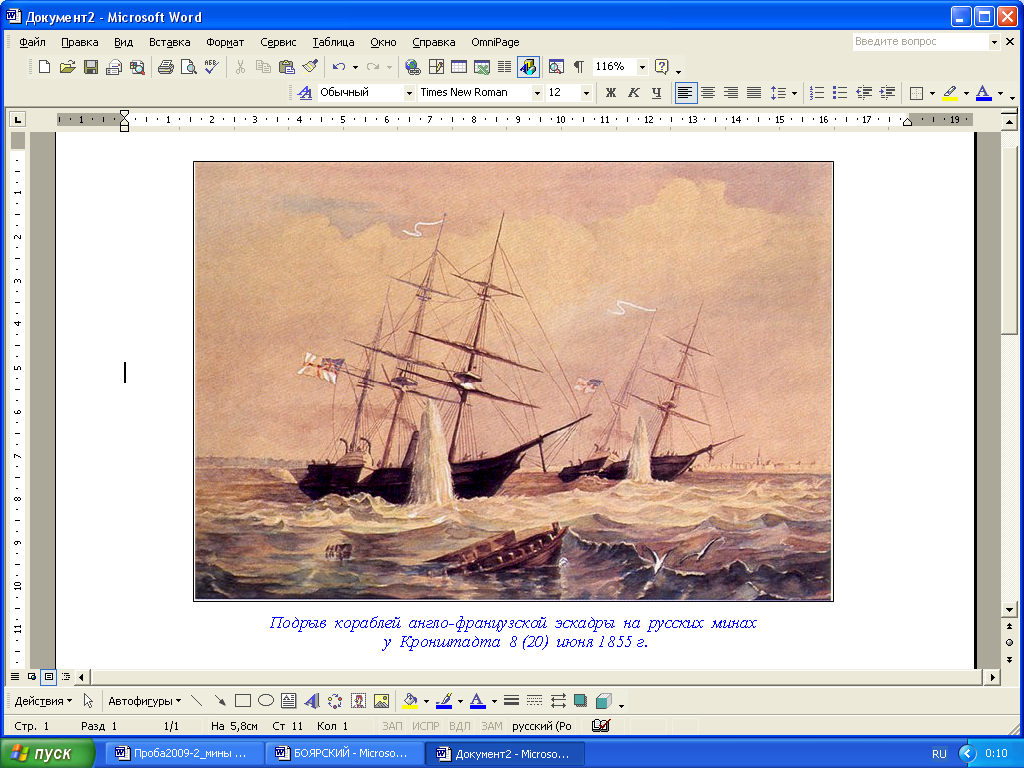Align text to the left
The height and width of the screenshot is (768, 1024).
point(685,93)
